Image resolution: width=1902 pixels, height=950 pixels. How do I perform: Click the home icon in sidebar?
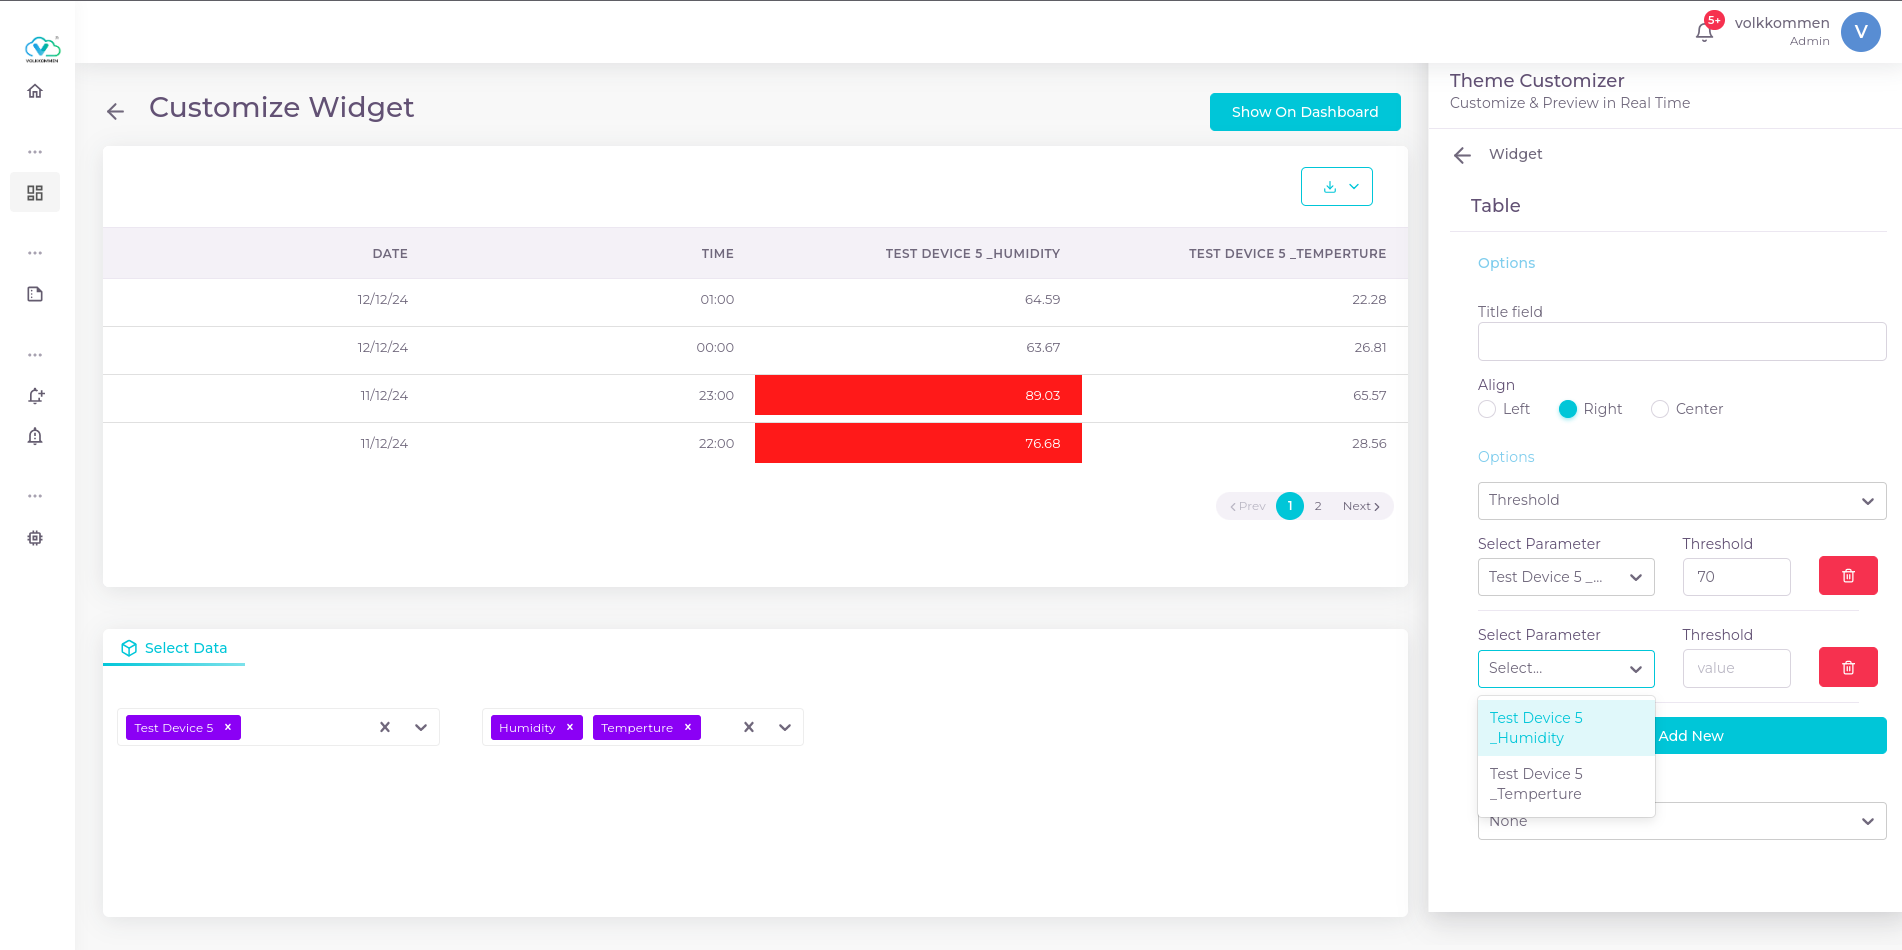coord(35,91)
